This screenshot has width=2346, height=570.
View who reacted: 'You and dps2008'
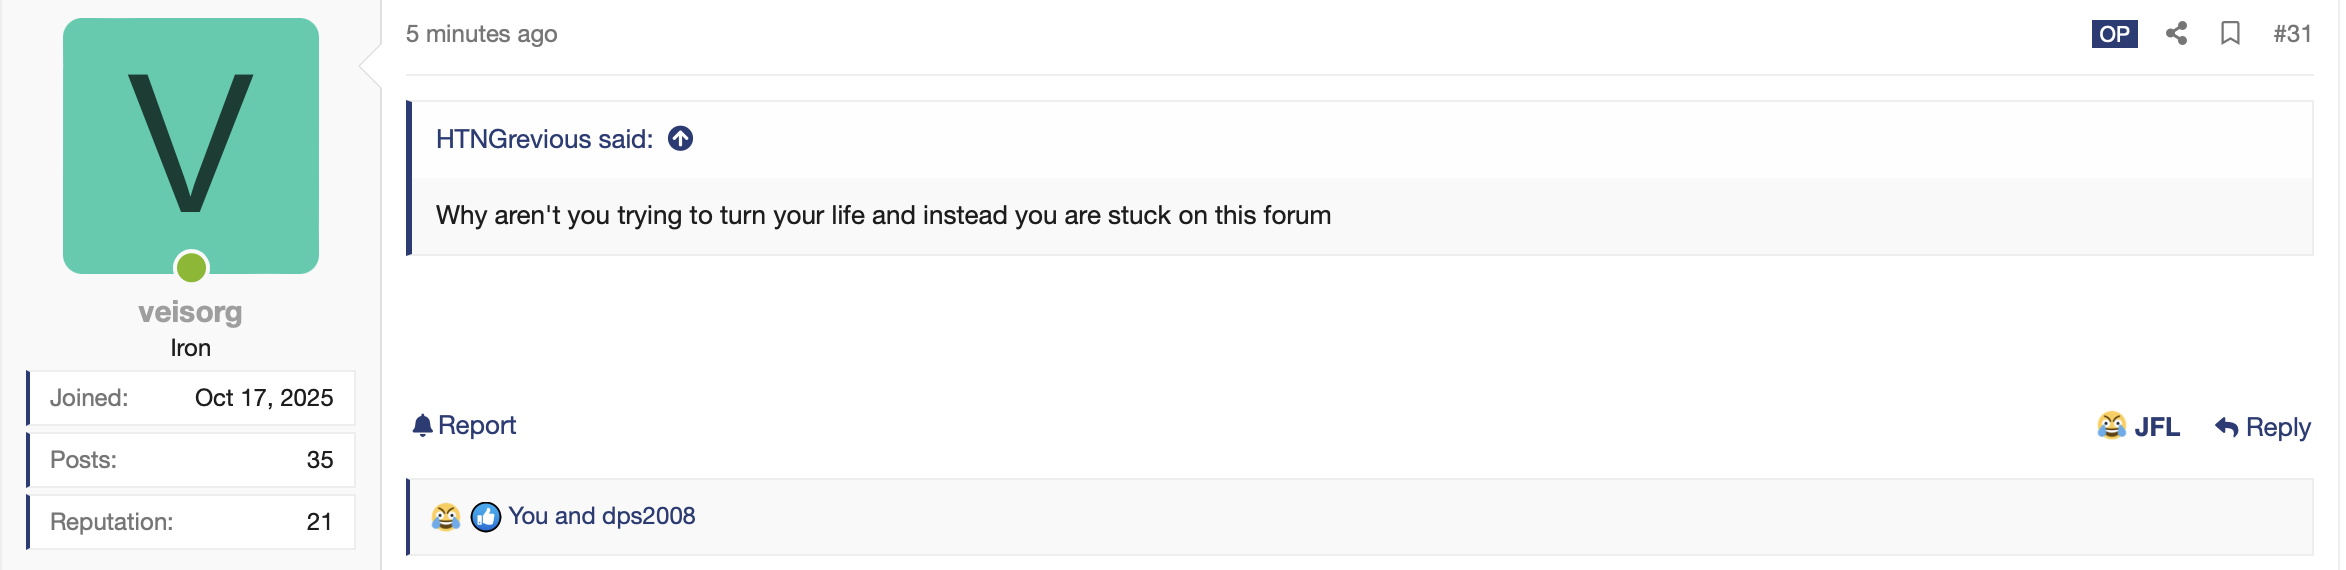tap(601, 516)
